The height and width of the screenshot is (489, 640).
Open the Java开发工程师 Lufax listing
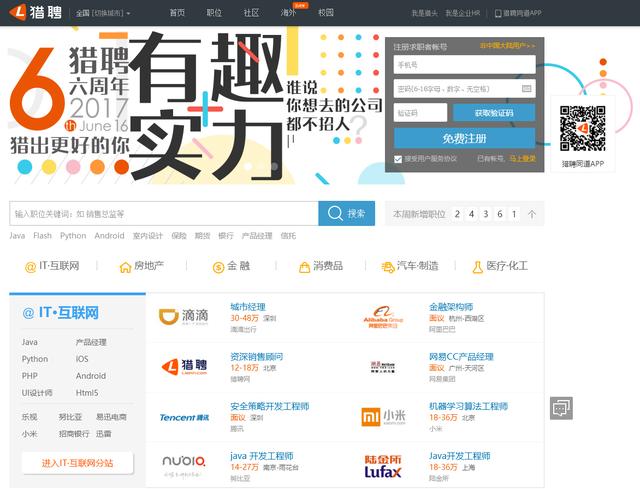[460, 456]
